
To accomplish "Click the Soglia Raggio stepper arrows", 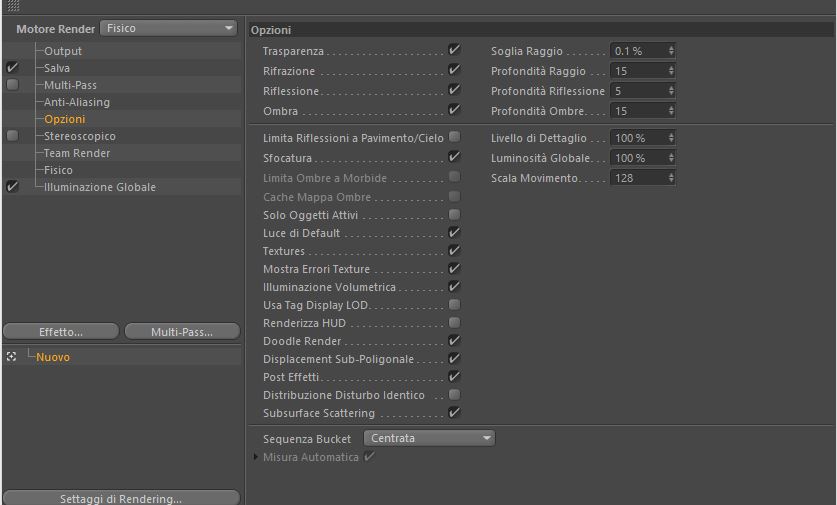I will click(x=671, y=51).
